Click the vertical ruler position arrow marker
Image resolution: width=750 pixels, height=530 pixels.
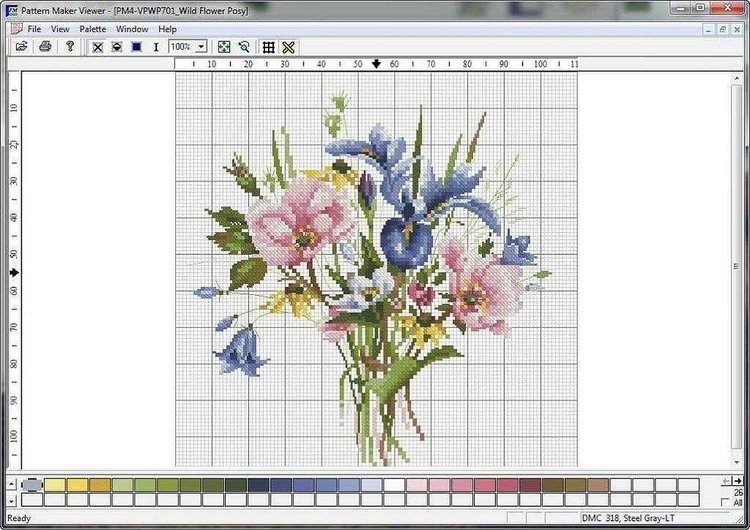click(14, 272)
